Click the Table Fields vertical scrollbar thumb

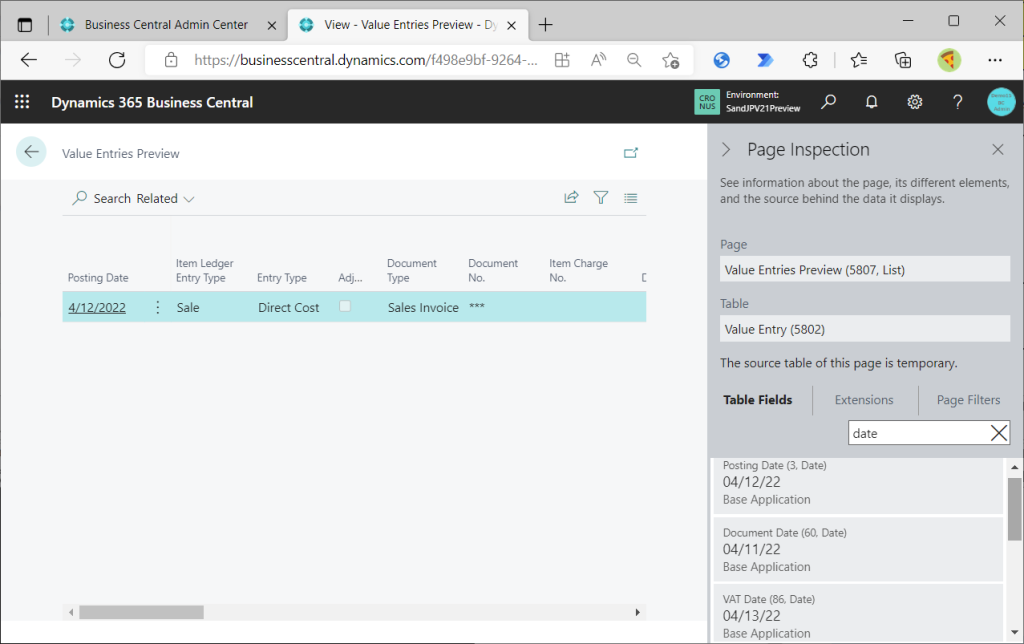click(x=1014, y=509)
